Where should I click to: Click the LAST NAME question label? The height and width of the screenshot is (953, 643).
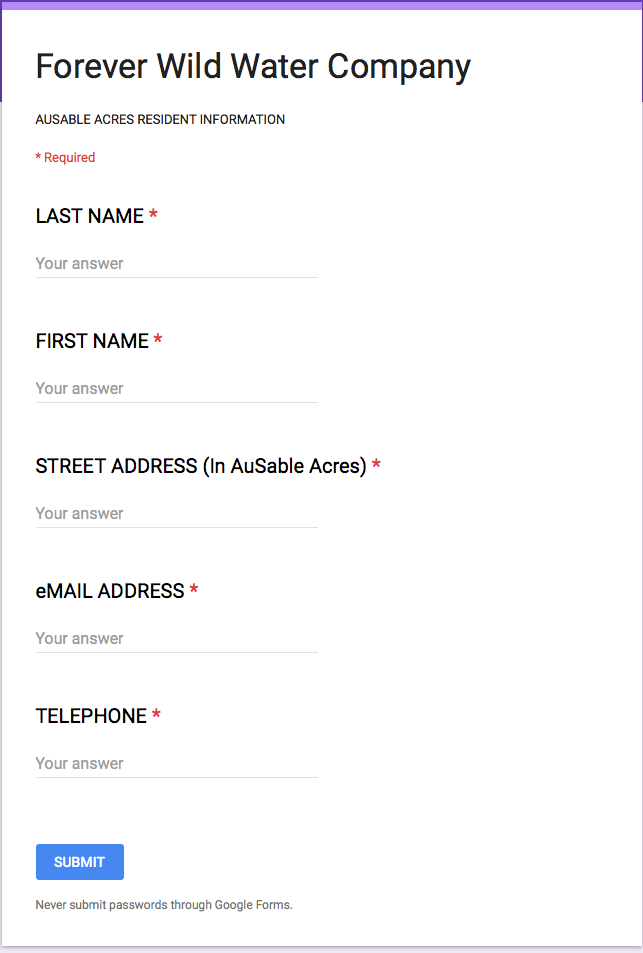click(x=90, y=216)
